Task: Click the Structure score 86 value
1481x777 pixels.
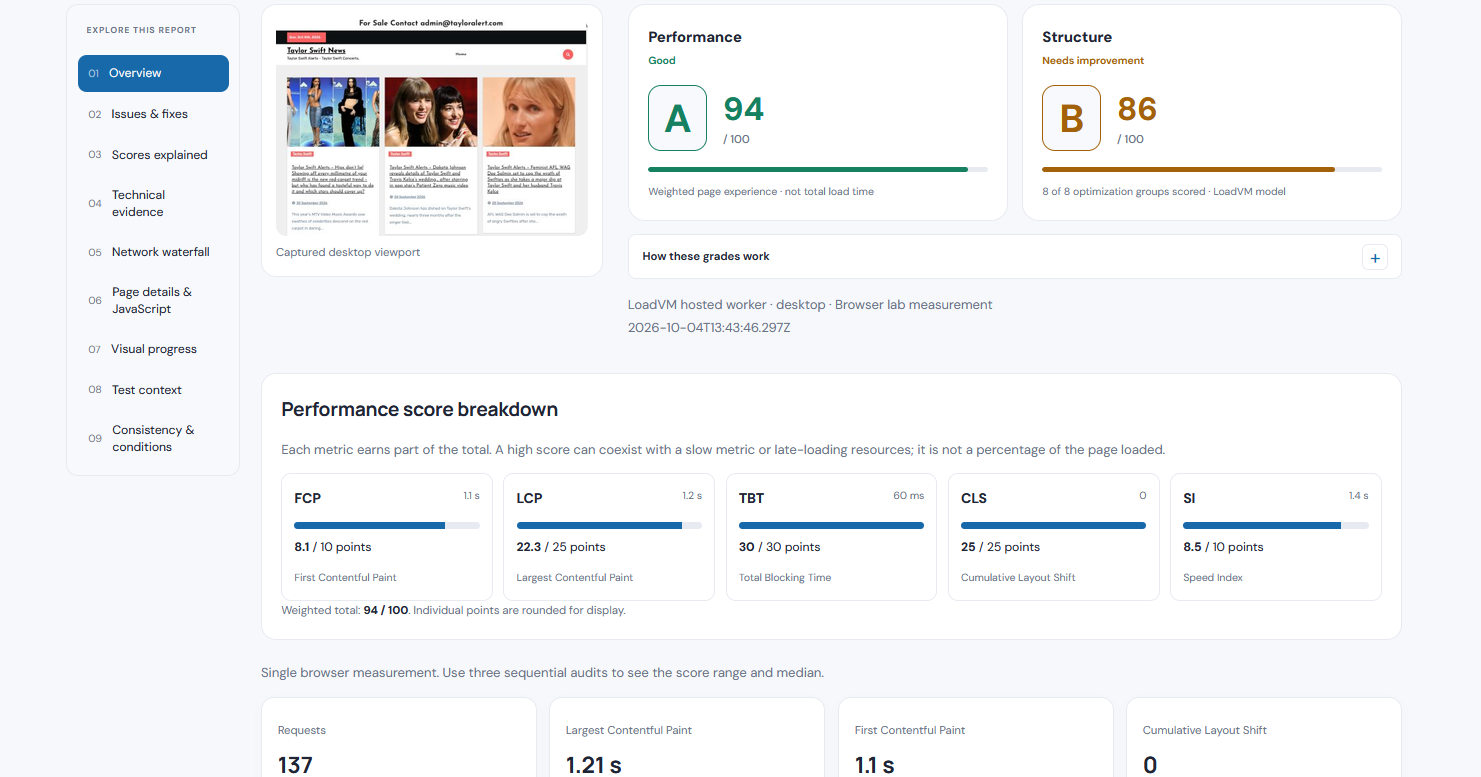Action: tap(1137, 109)
